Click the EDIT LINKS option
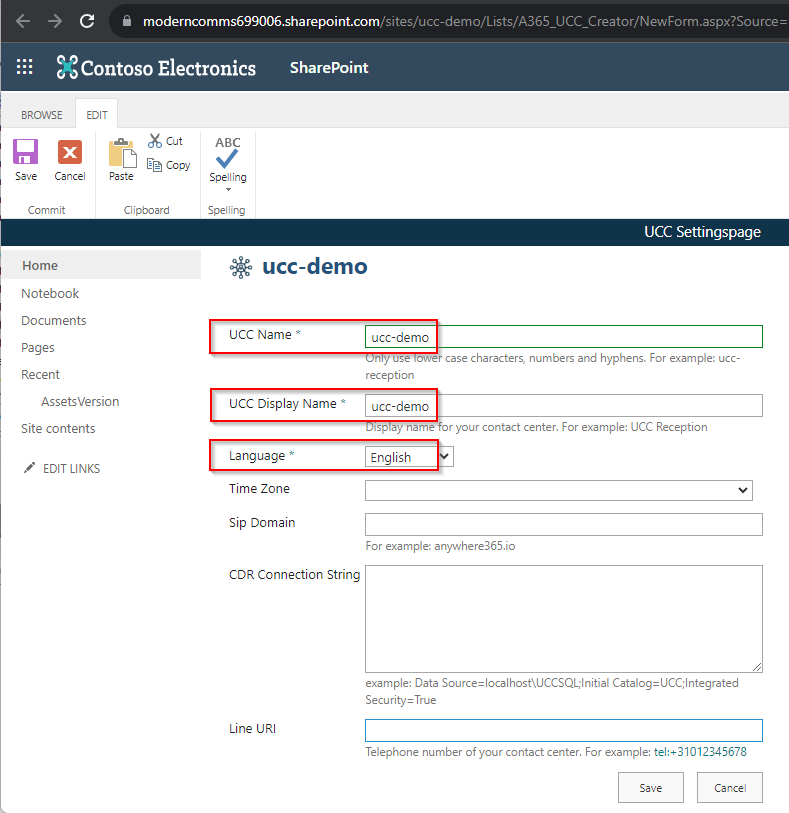The image size is (789, 813). point(70,469)
